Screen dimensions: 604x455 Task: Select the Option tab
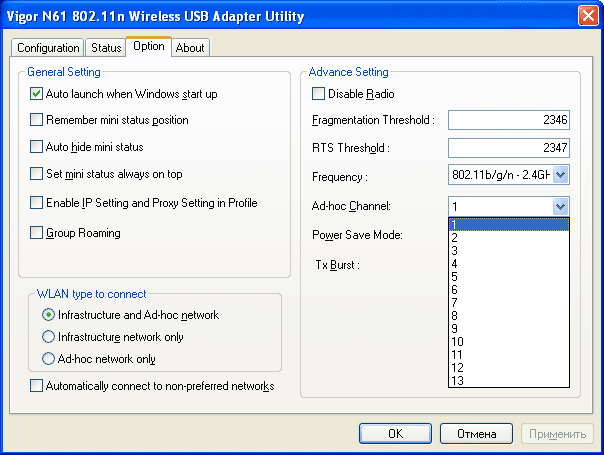point(149,46)
